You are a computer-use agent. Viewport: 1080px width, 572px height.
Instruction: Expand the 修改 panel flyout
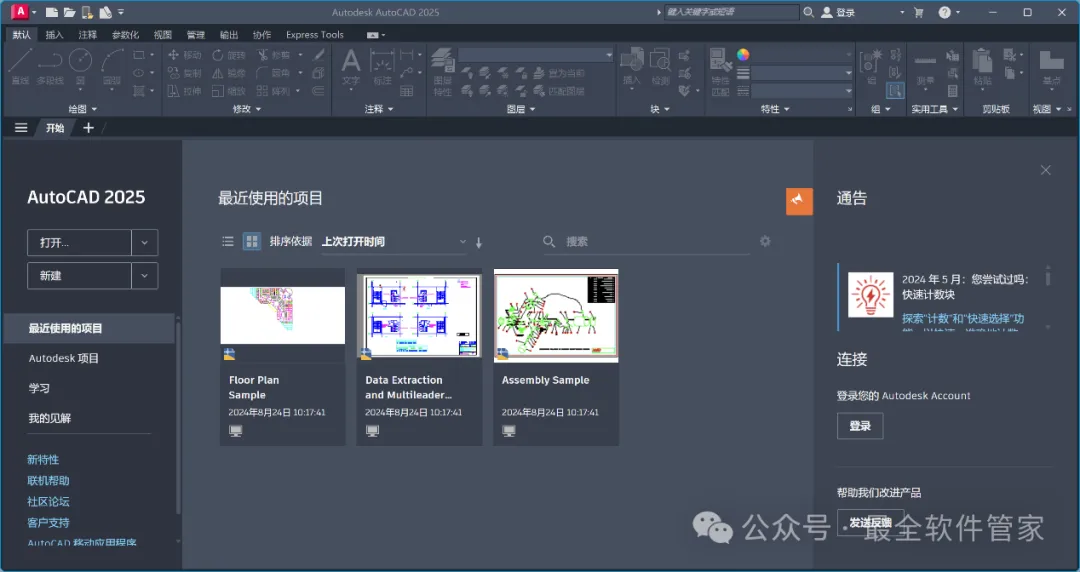click(247, 109)
